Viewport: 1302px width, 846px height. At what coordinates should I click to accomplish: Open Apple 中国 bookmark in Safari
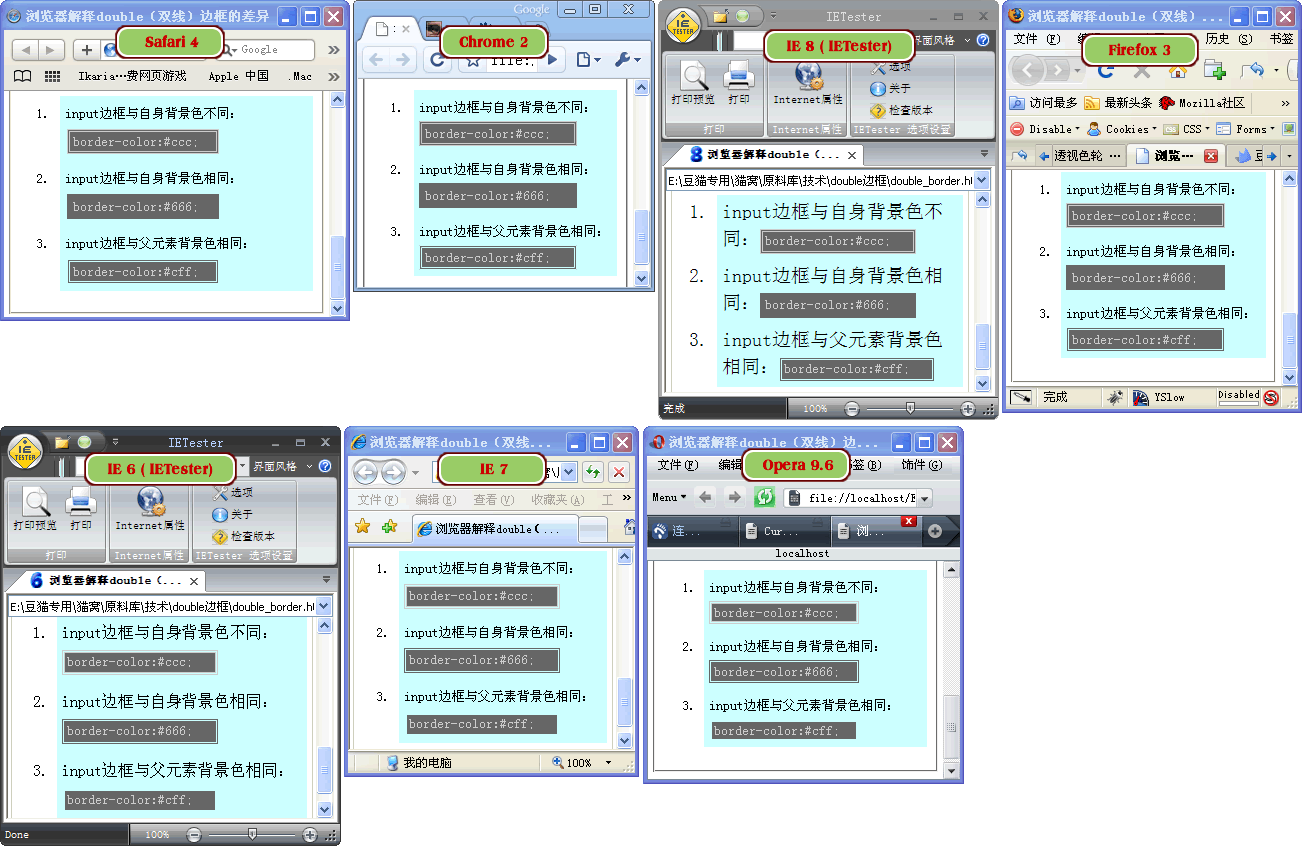pyautogui.click(x=238, y=76)
